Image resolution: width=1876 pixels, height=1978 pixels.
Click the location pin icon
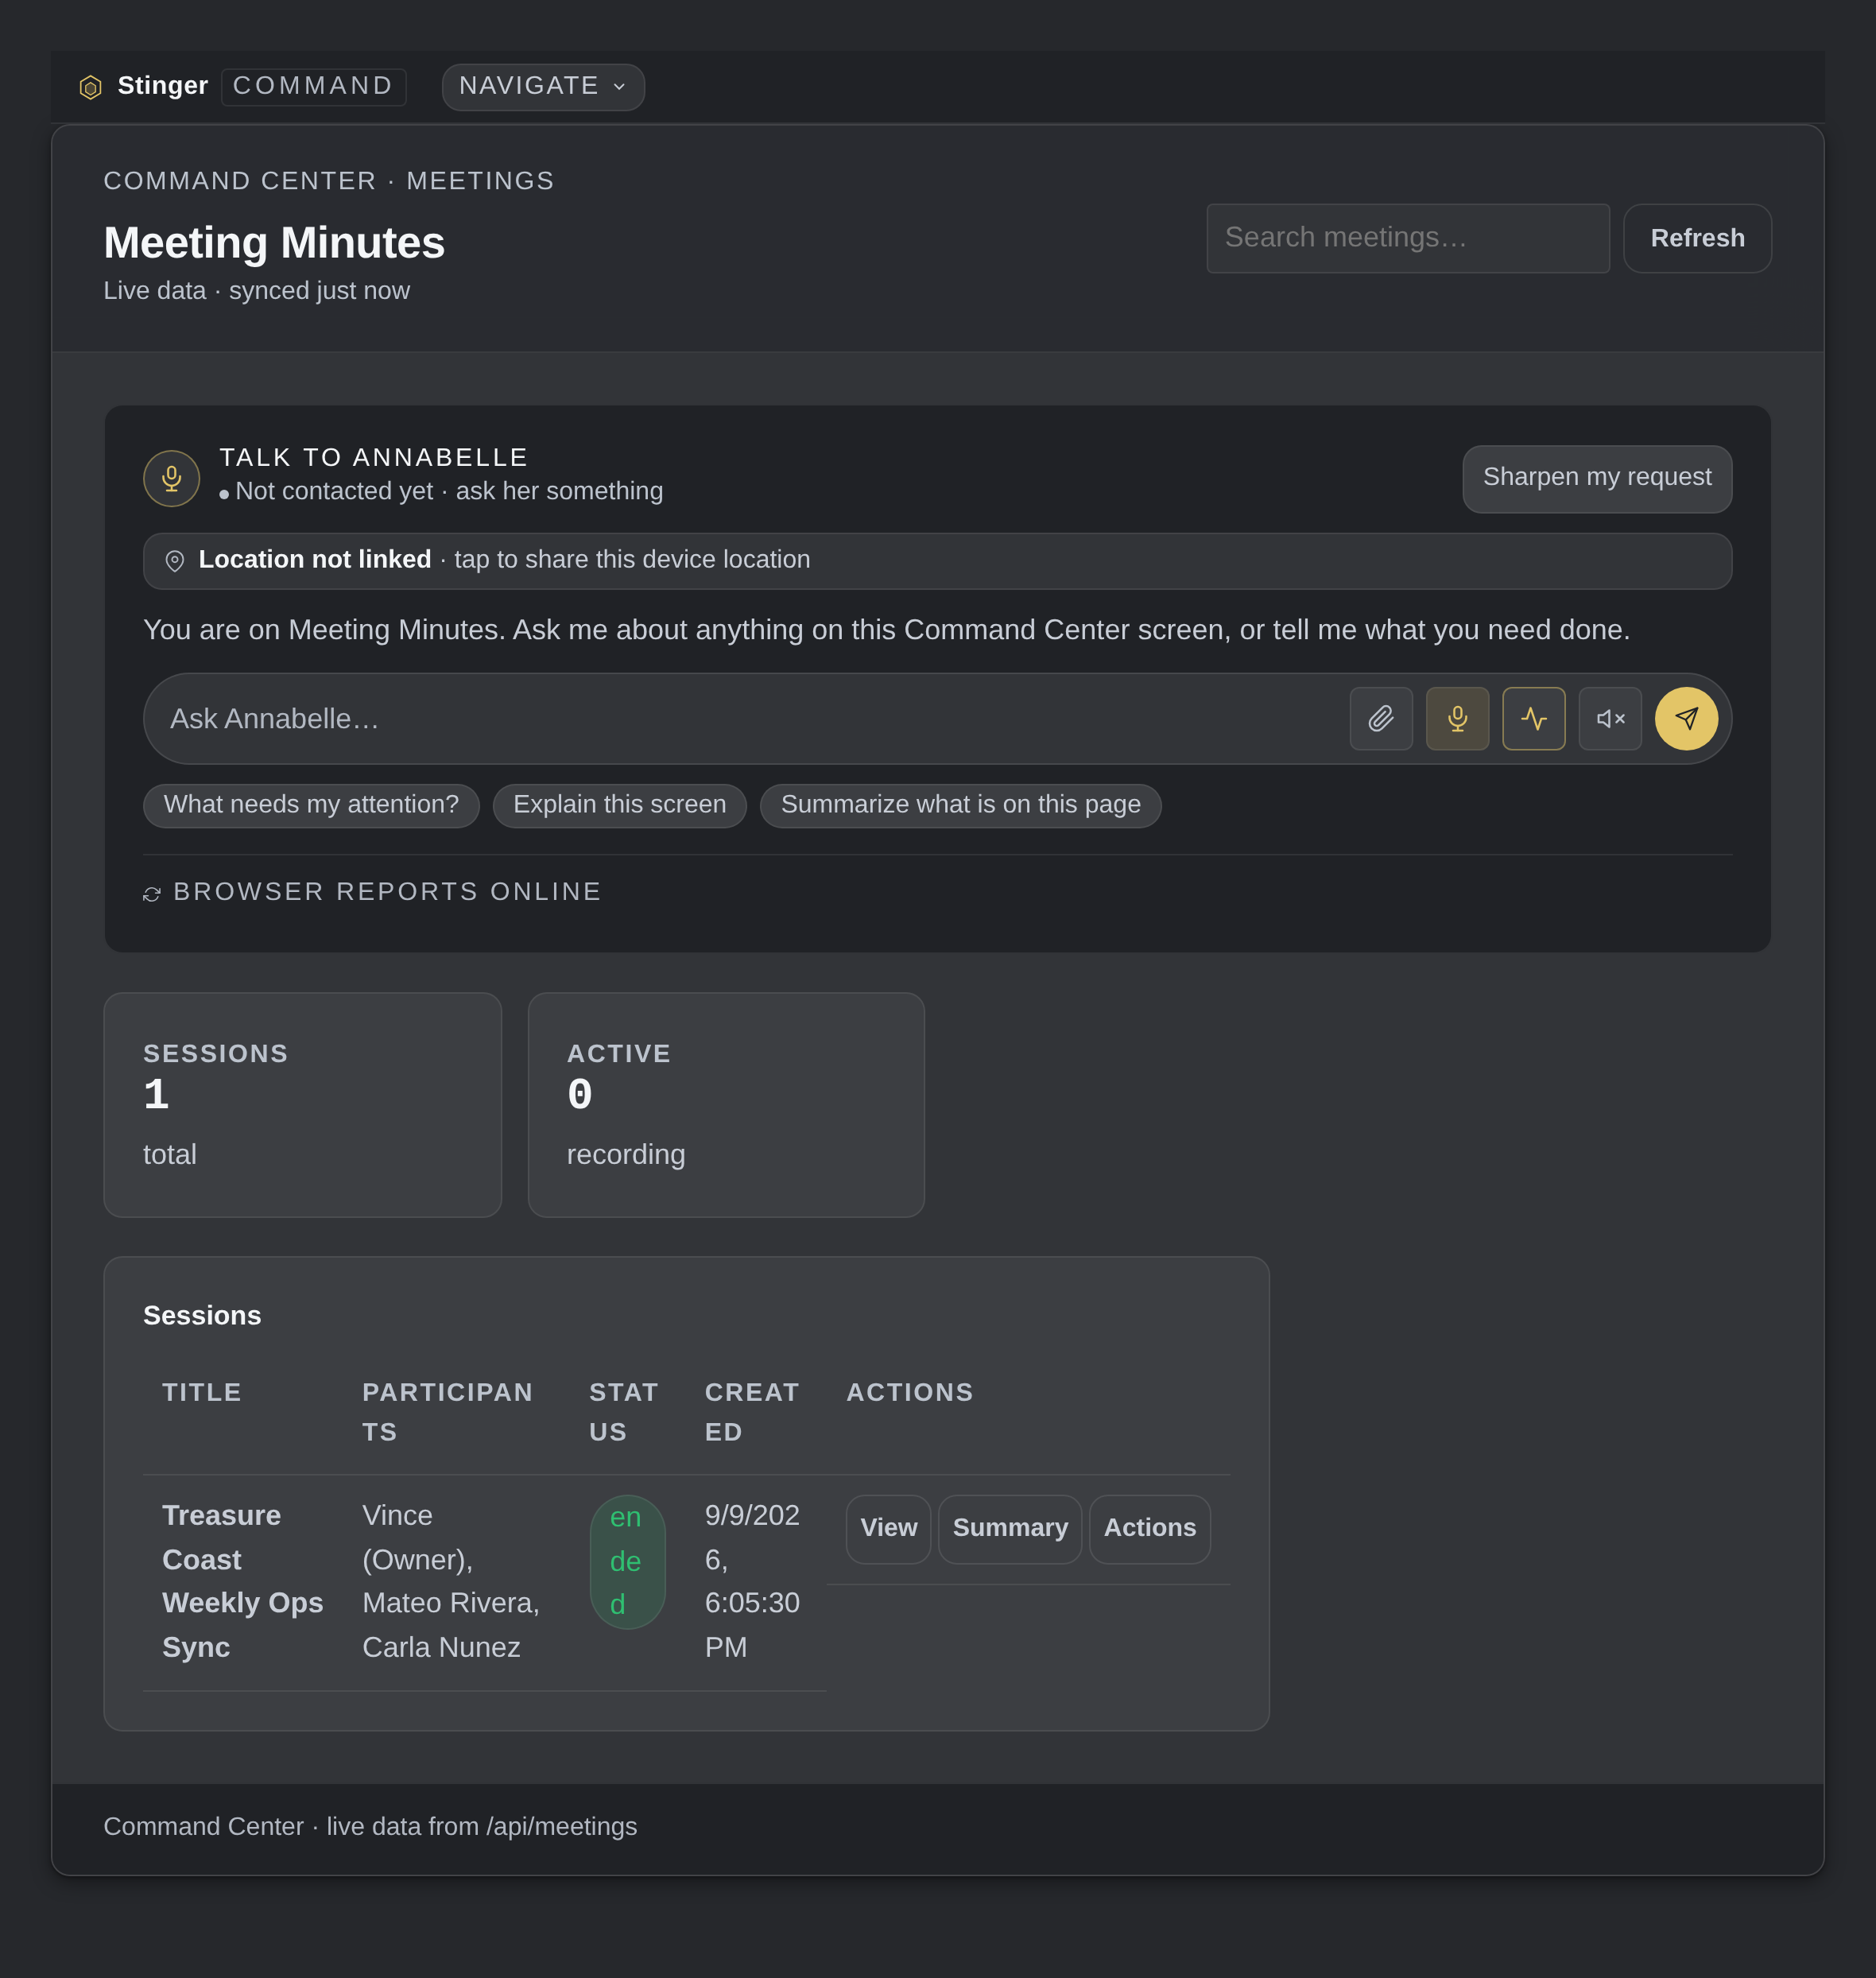pyautogui.click(x=174, y=561)
